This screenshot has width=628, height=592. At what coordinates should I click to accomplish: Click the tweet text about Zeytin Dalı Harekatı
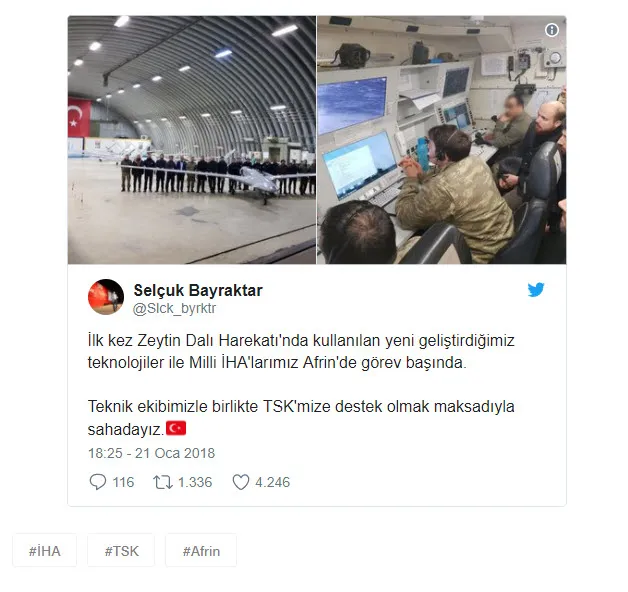point(301,352)
